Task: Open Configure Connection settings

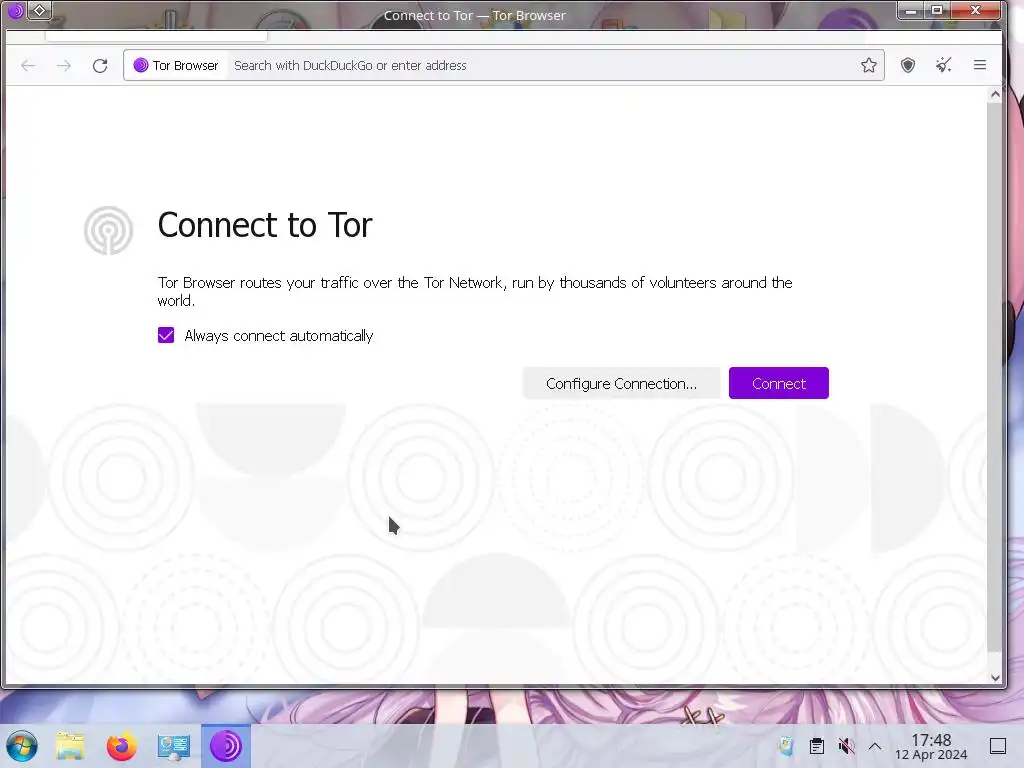Action: click(621, 383)
